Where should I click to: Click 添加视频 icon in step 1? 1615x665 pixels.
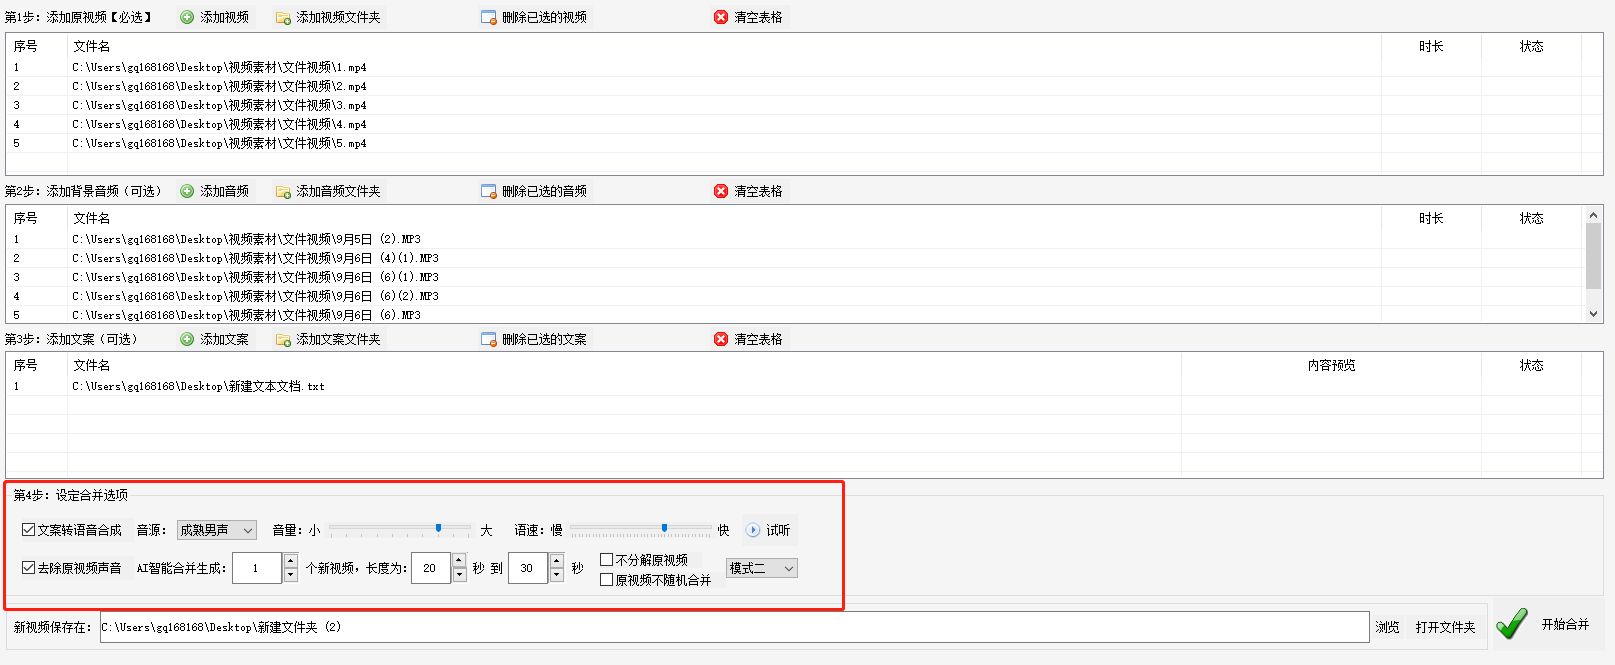pyautogui.click(x=187, y=17)
